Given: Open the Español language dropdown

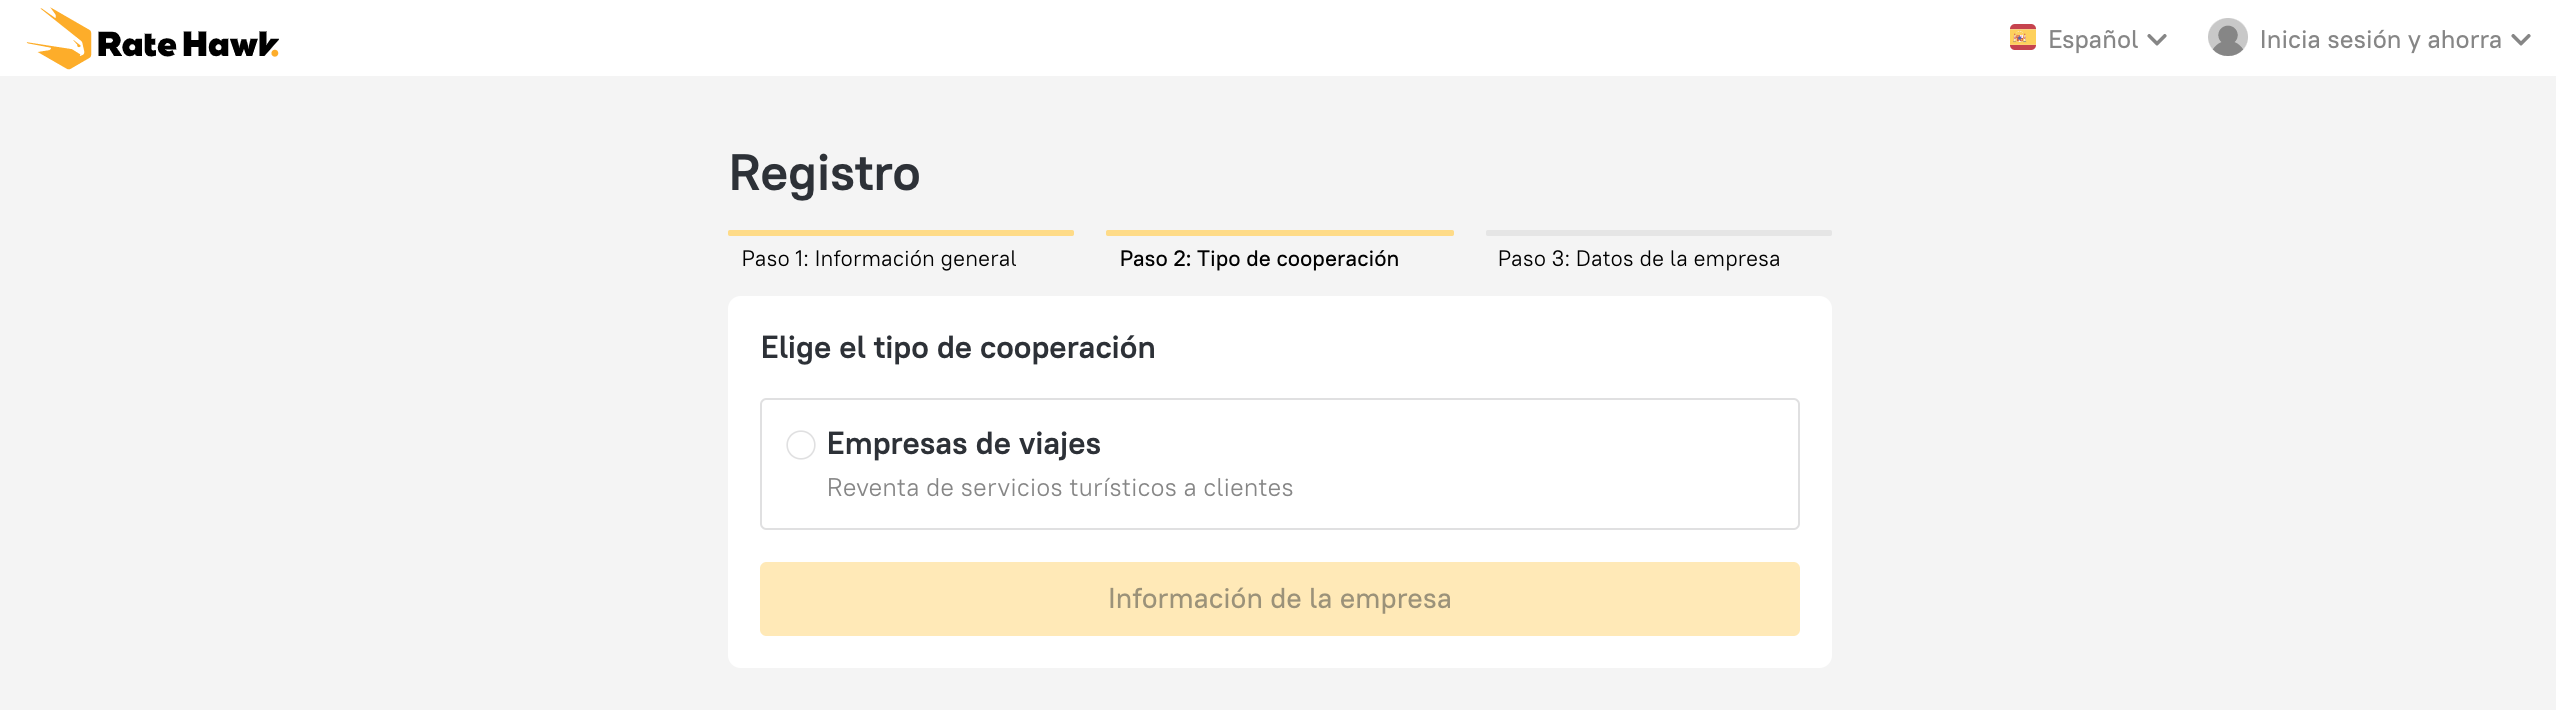Looking at the screenshot, I should (x=2092, y=40).
